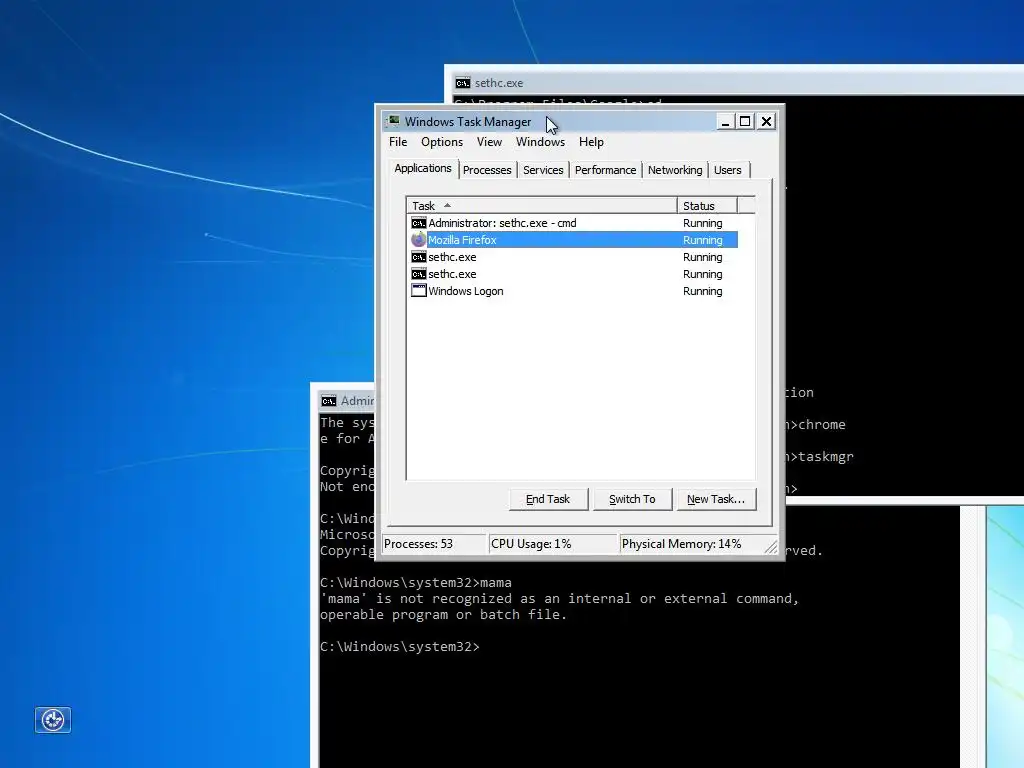Screen dimensions: 1024x768
Task: Click the sethc.exe window title text
Action: (x=499, y=83)
